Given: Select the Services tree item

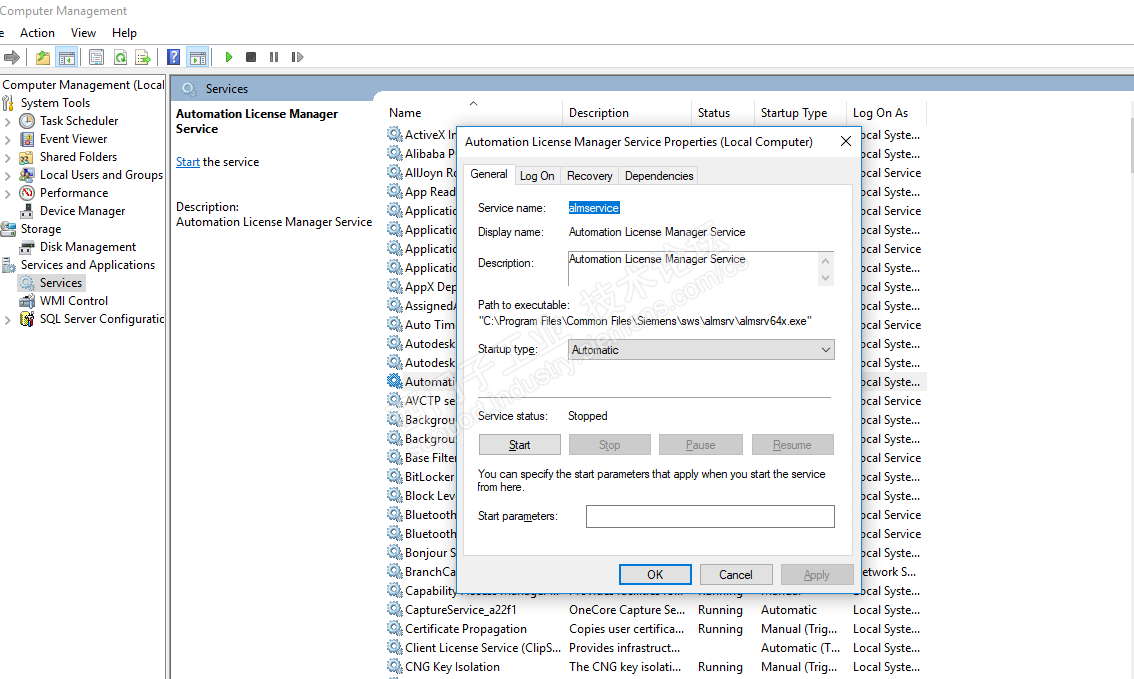Looking at the screenshot, I should tap(61, 283).
